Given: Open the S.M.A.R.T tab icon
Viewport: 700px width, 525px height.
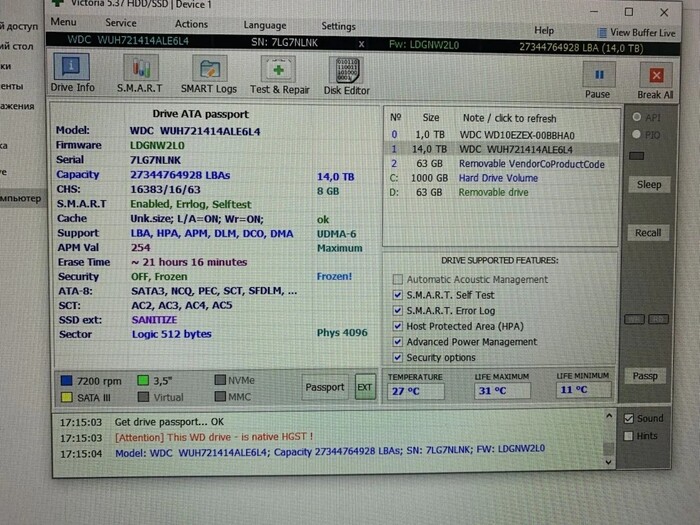Looking at the screenshot, I should tap(141, 73).
